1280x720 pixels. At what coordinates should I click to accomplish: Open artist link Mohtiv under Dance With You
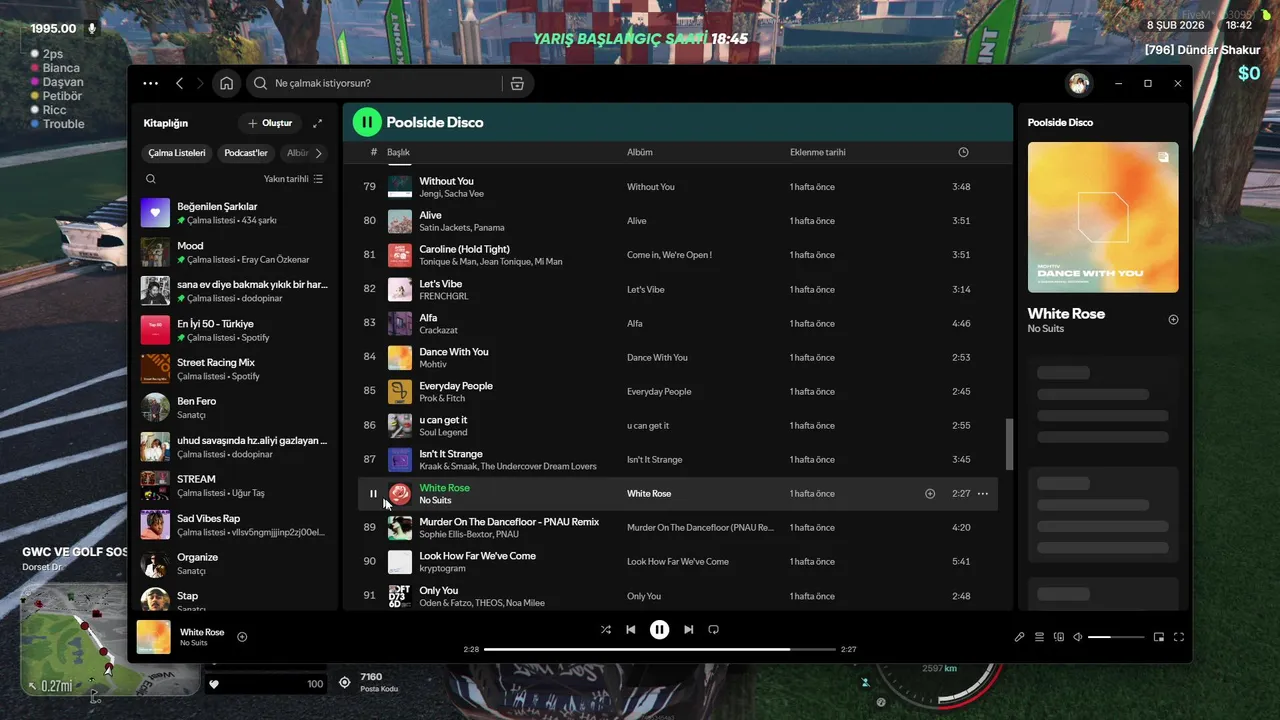[433, 364]
